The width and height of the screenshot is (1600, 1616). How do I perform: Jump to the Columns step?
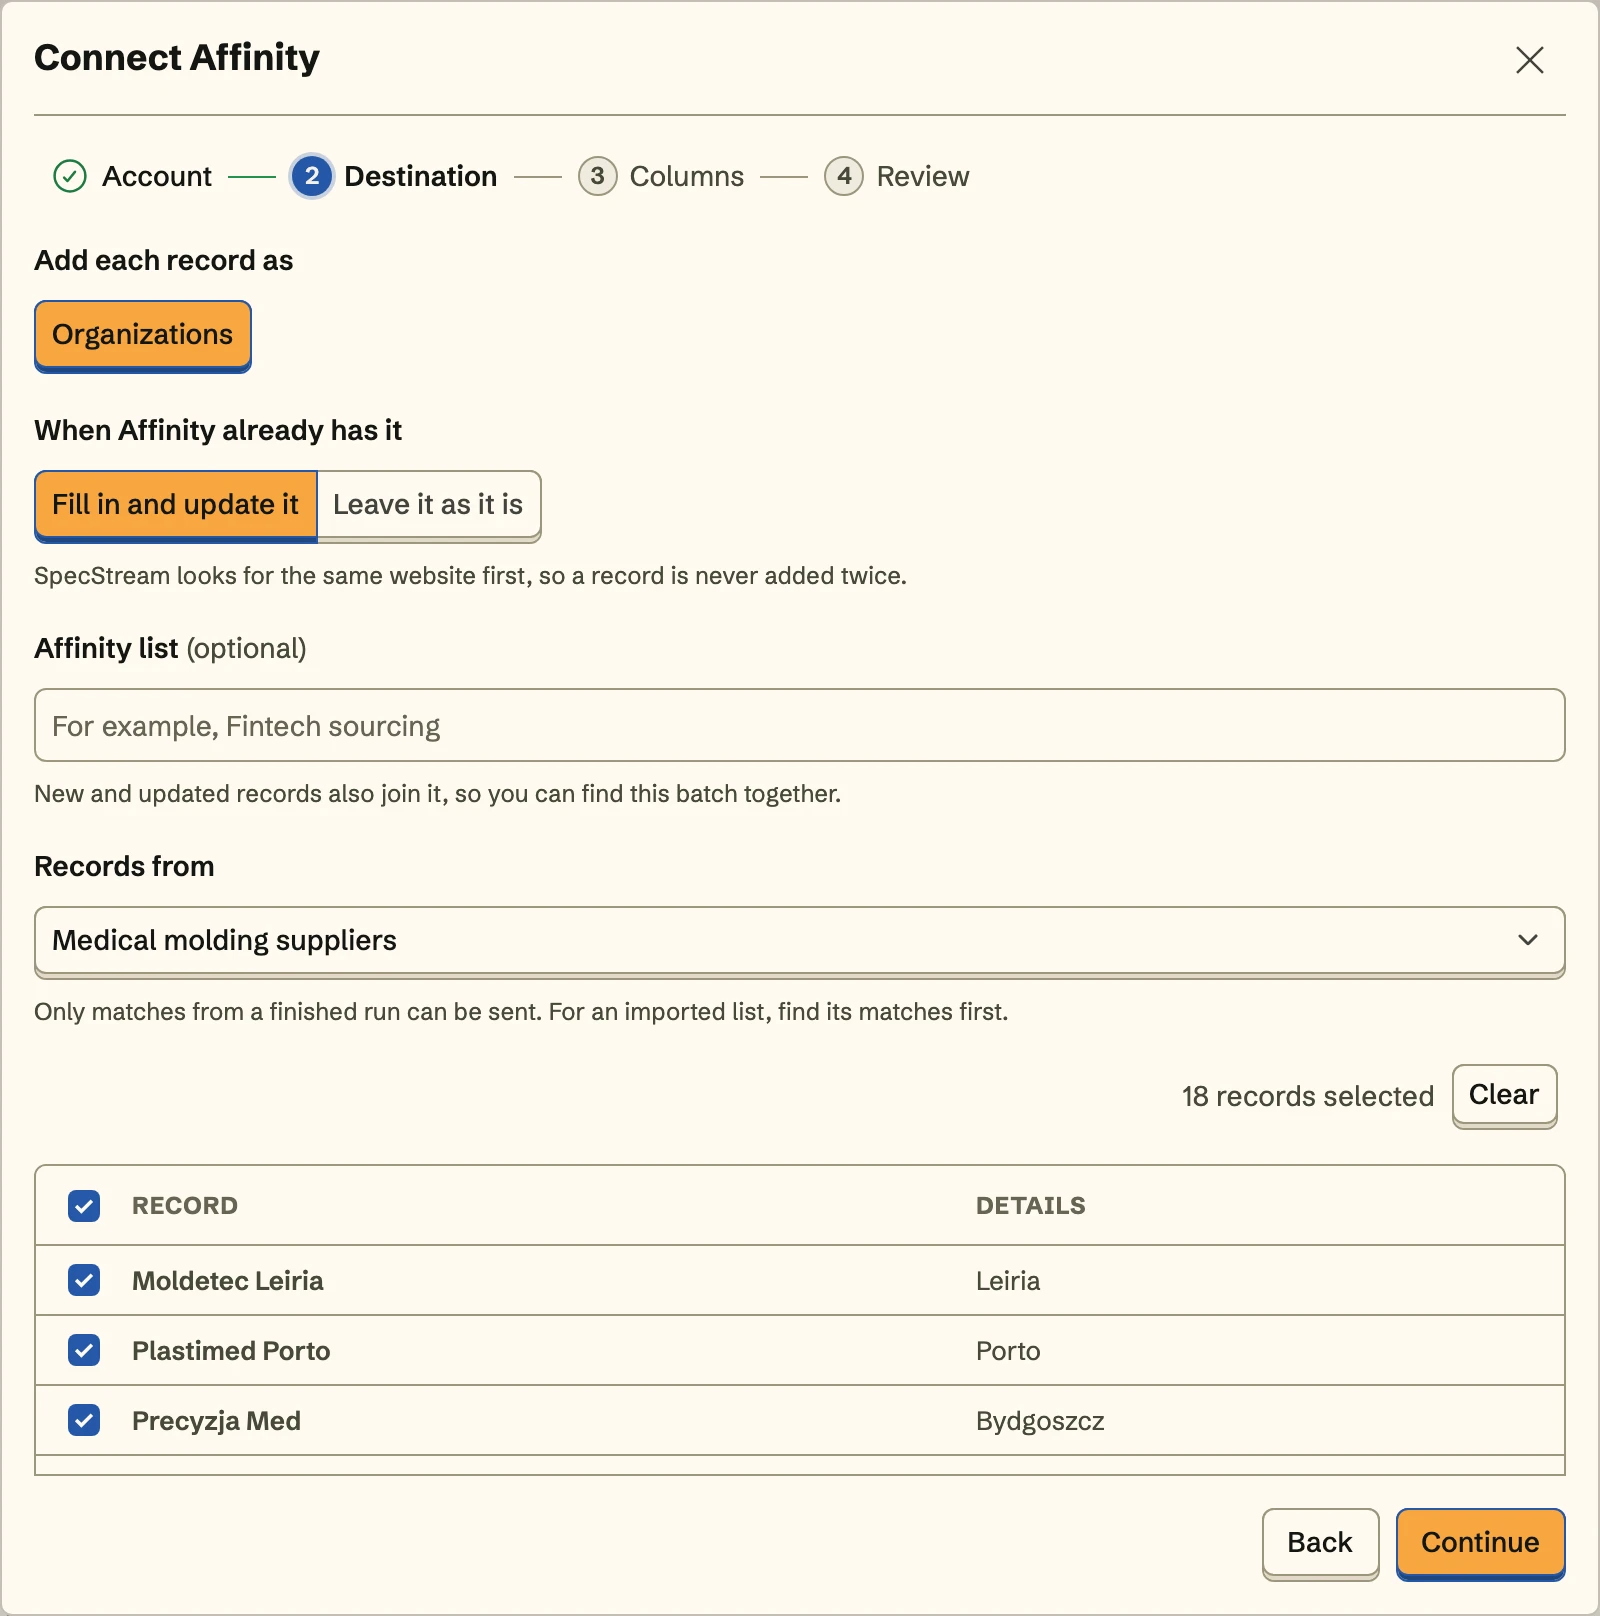tap(661, 176)
